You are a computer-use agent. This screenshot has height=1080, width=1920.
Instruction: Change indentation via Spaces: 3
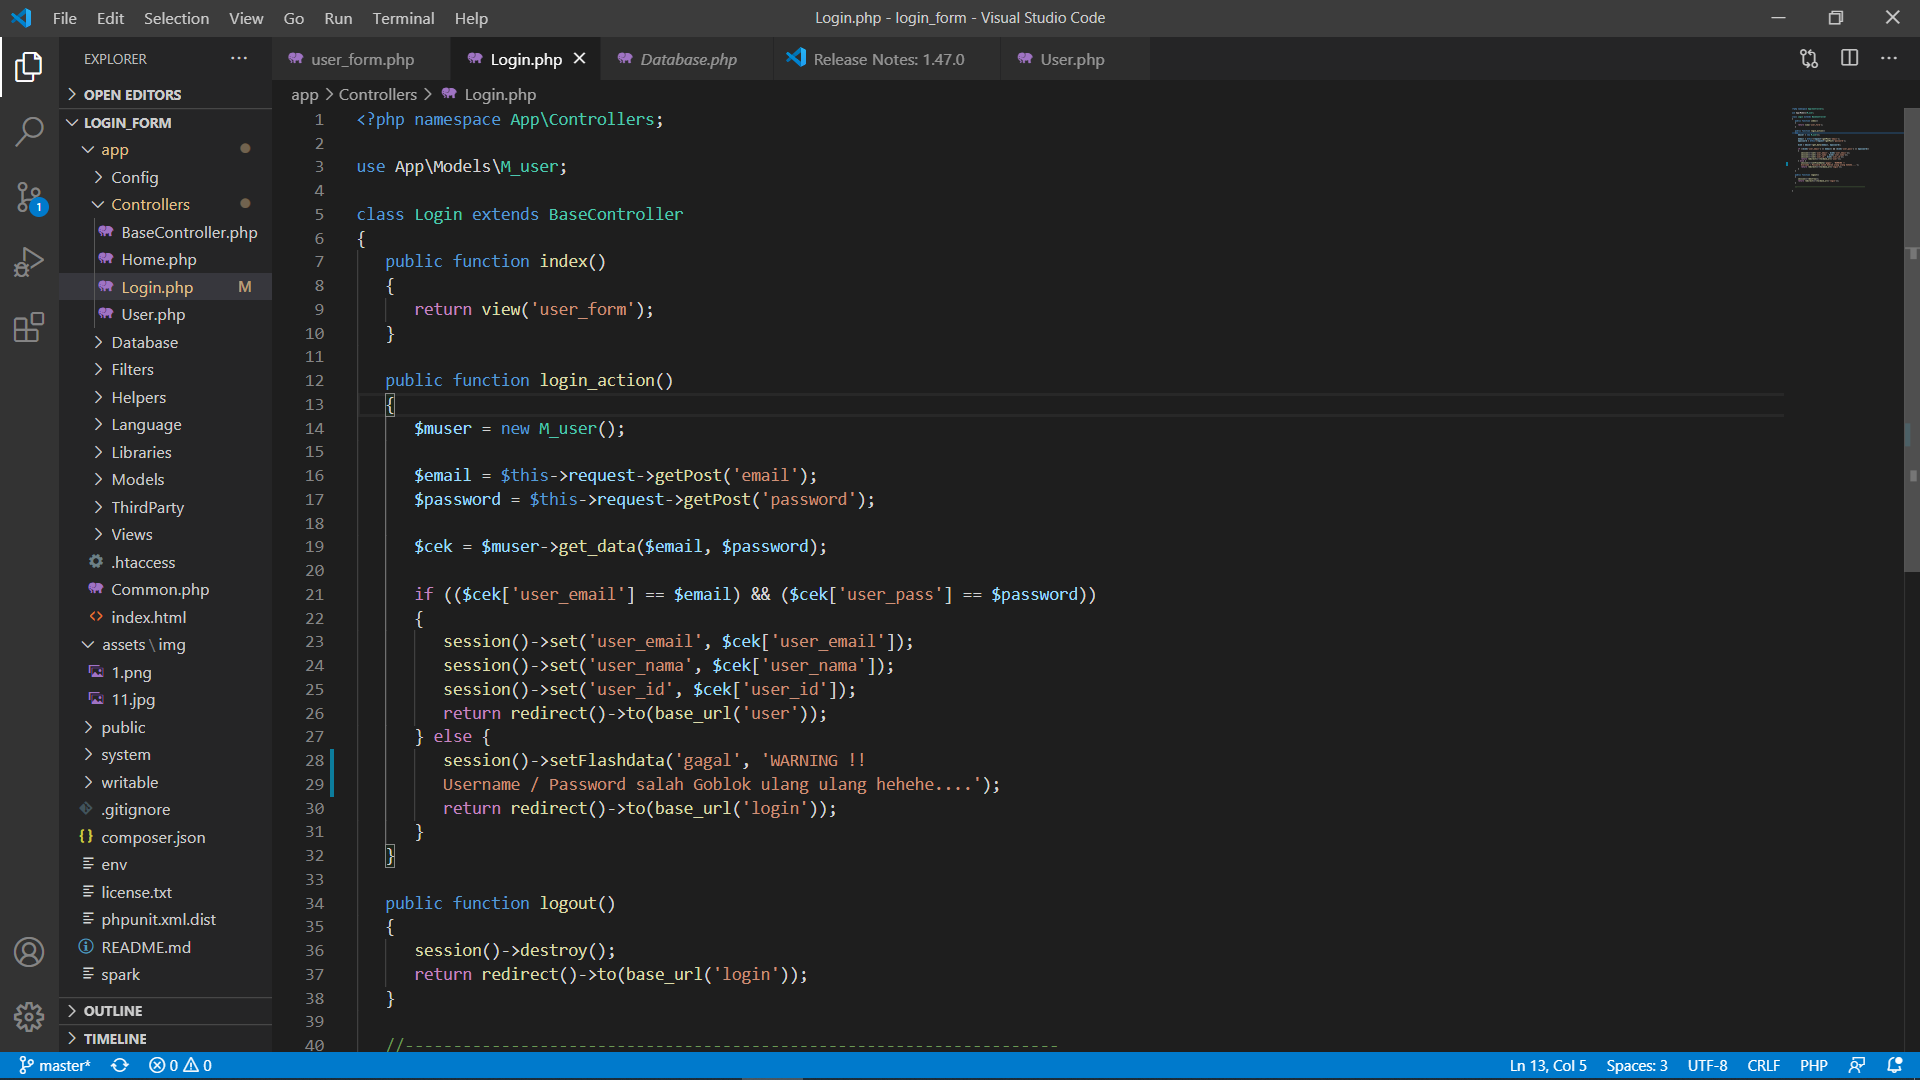(x=1636, y=1065)
